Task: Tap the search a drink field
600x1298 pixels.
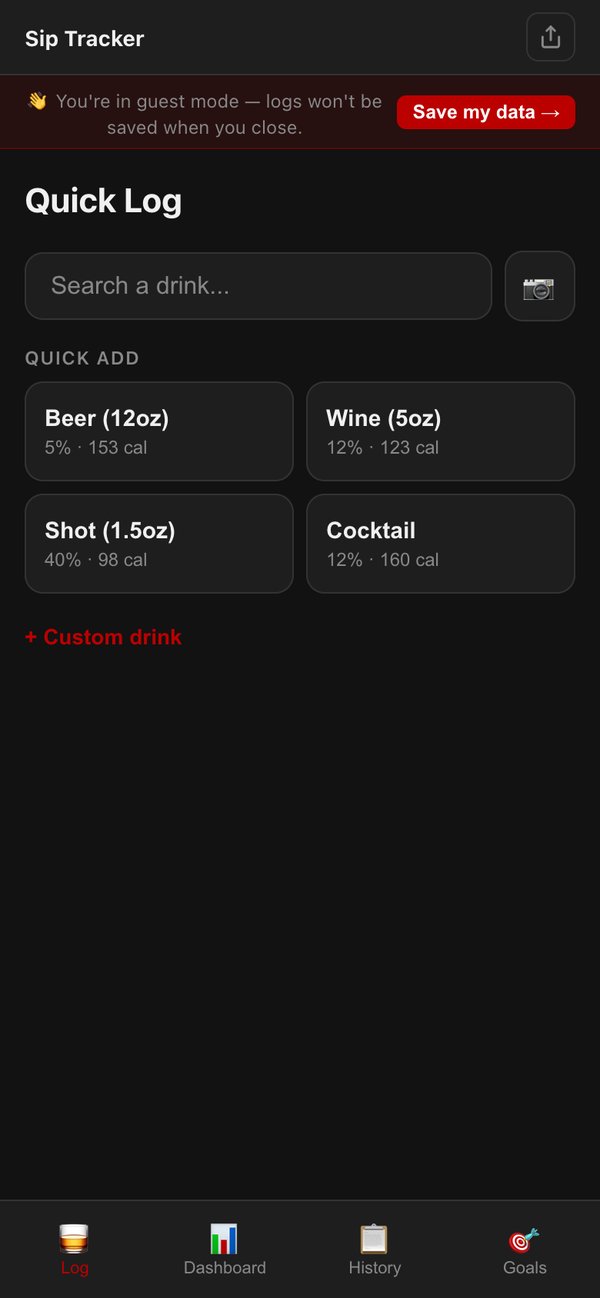Action: point(258,286)
